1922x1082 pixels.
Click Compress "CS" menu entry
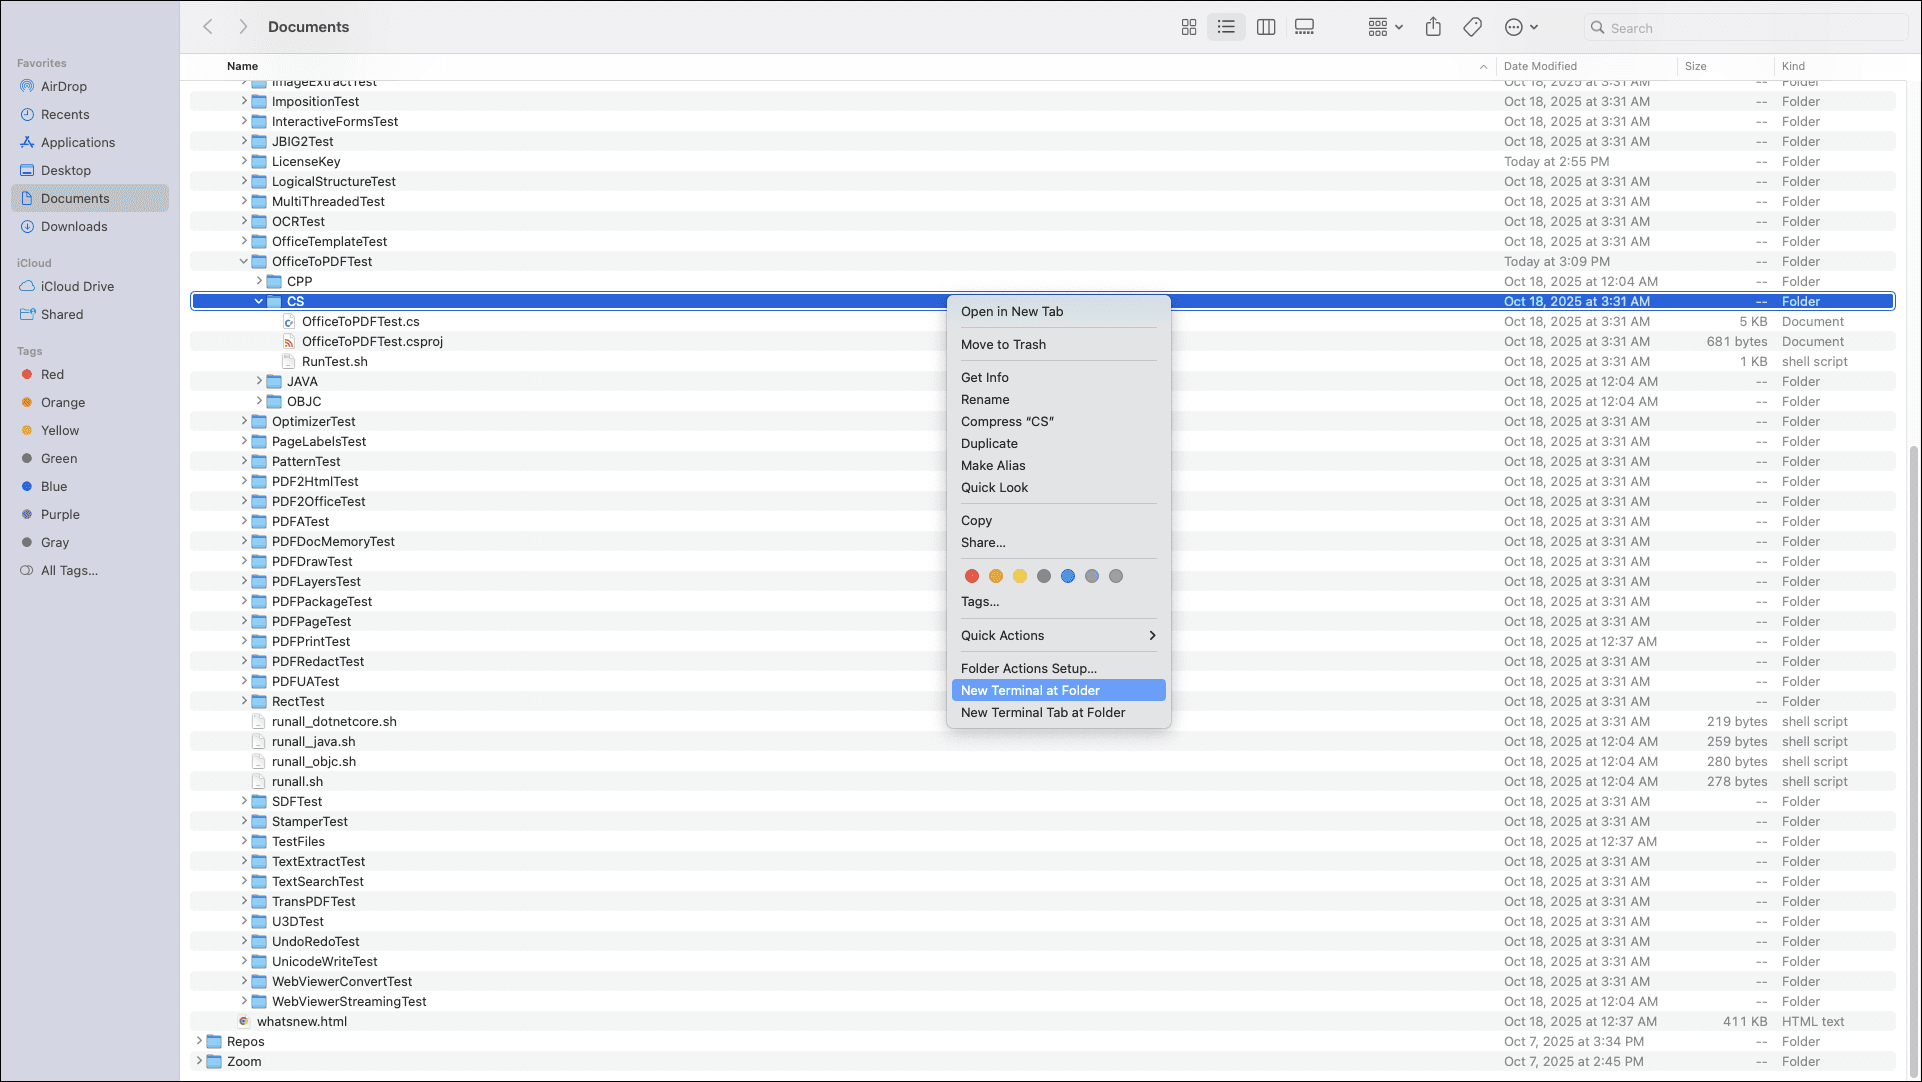[1007, 421]
